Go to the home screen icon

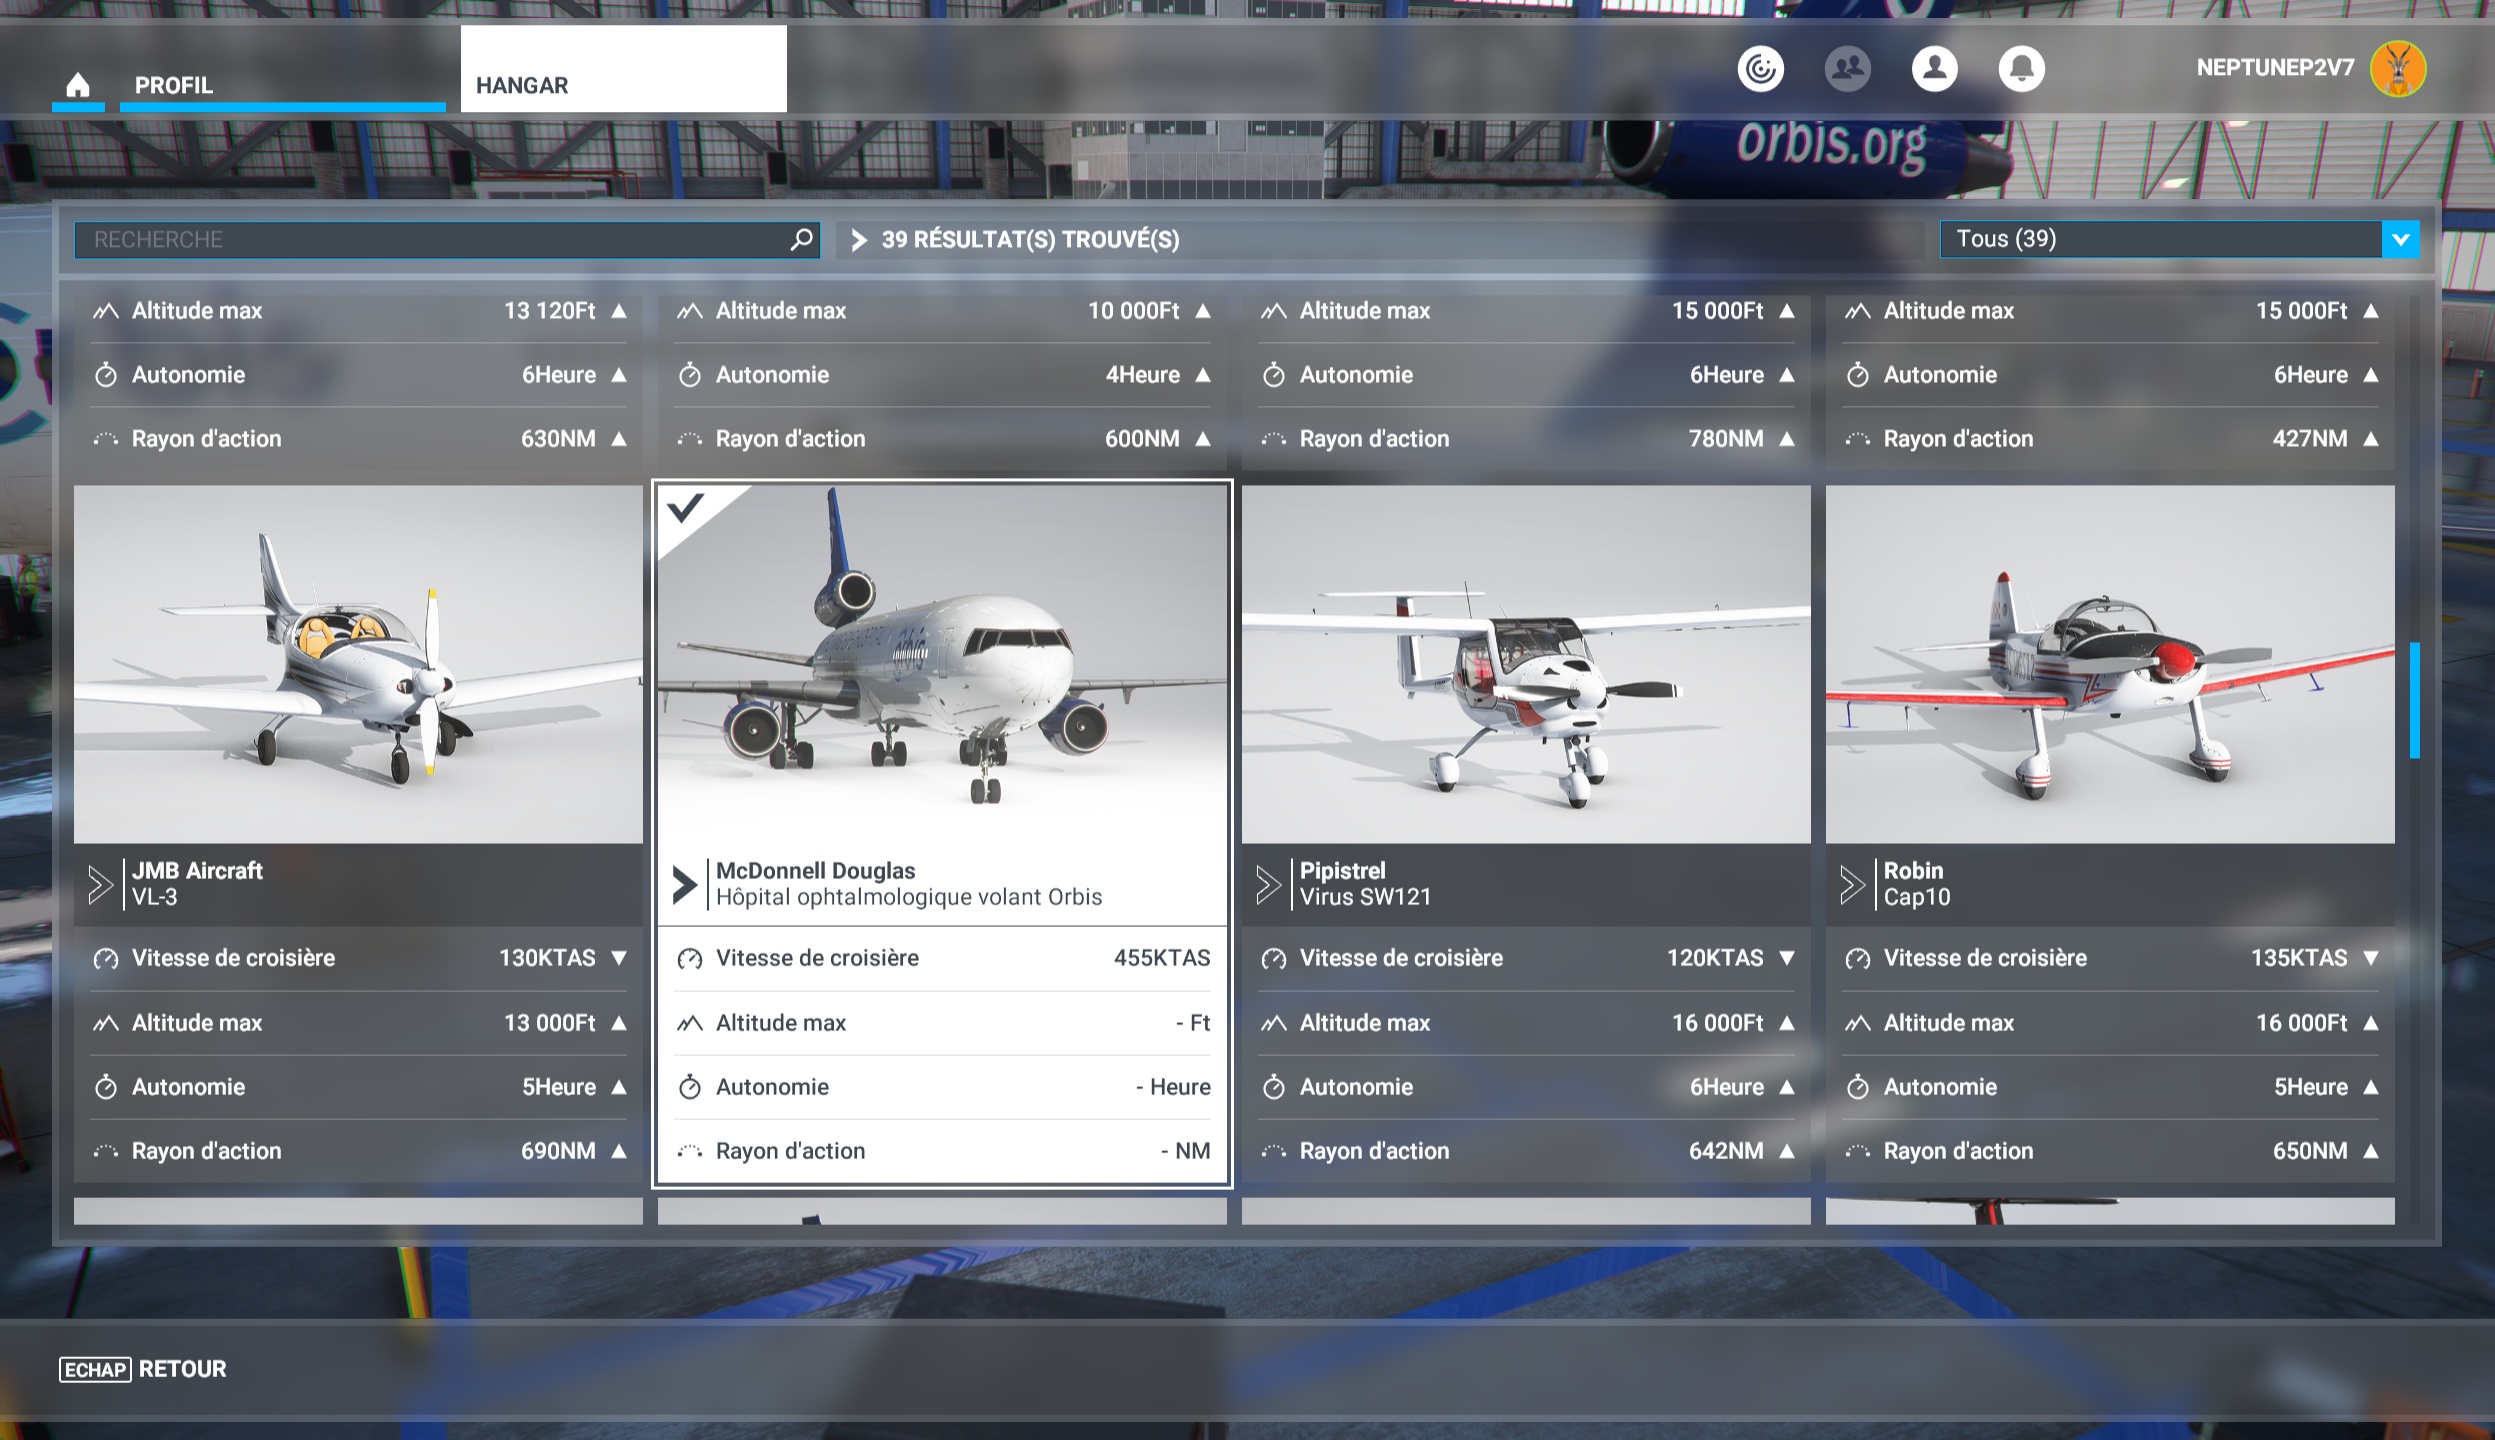point(78,85)
